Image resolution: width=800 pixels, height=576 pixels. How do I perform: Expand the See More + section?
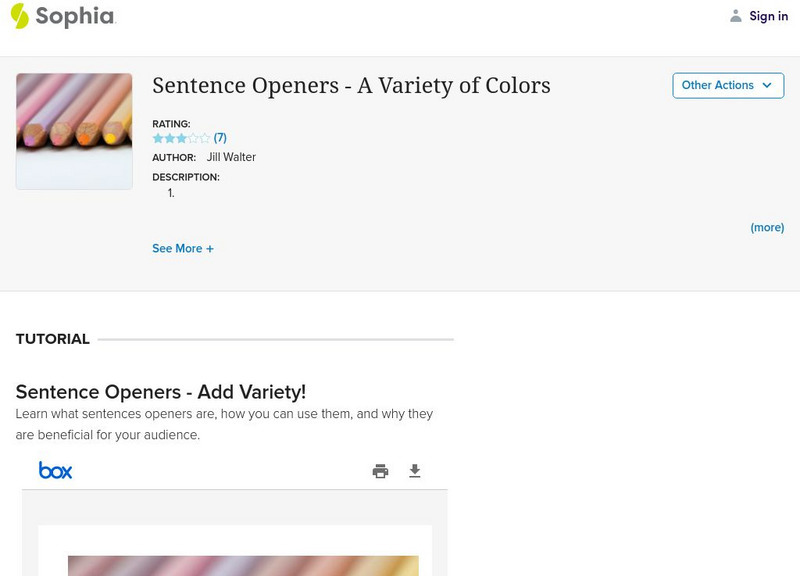[x=183, y=248]
